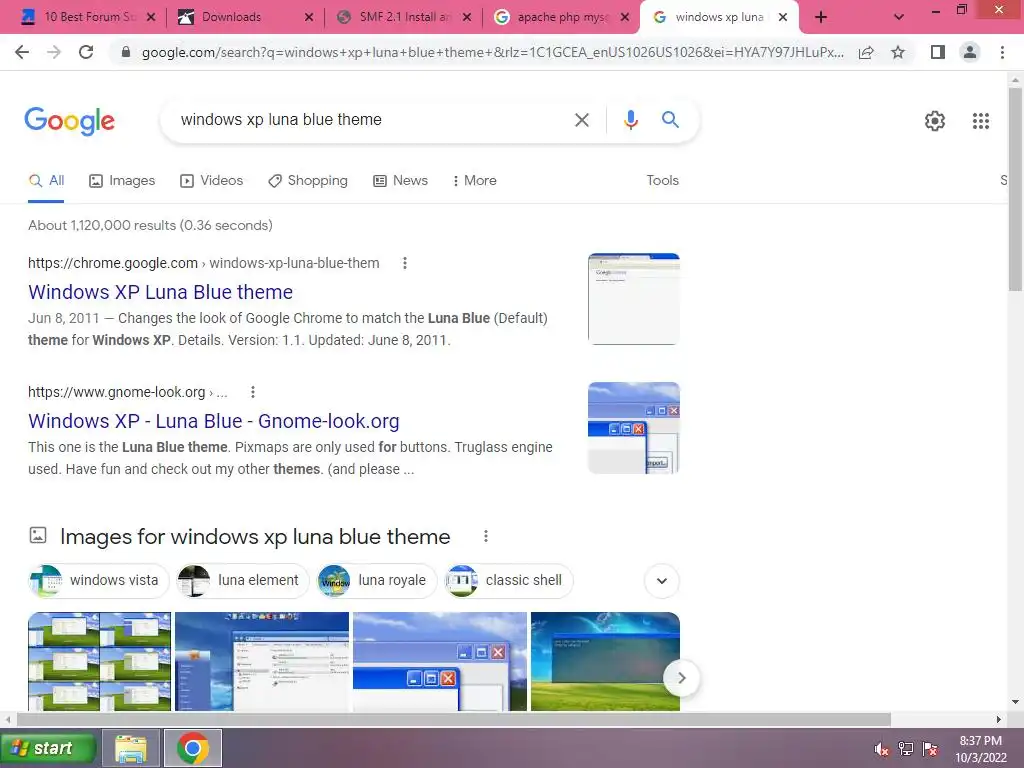Viewport: 1024px width, 768px height.
Task: Switch to Images search results
Action: (x=122, y=181)
